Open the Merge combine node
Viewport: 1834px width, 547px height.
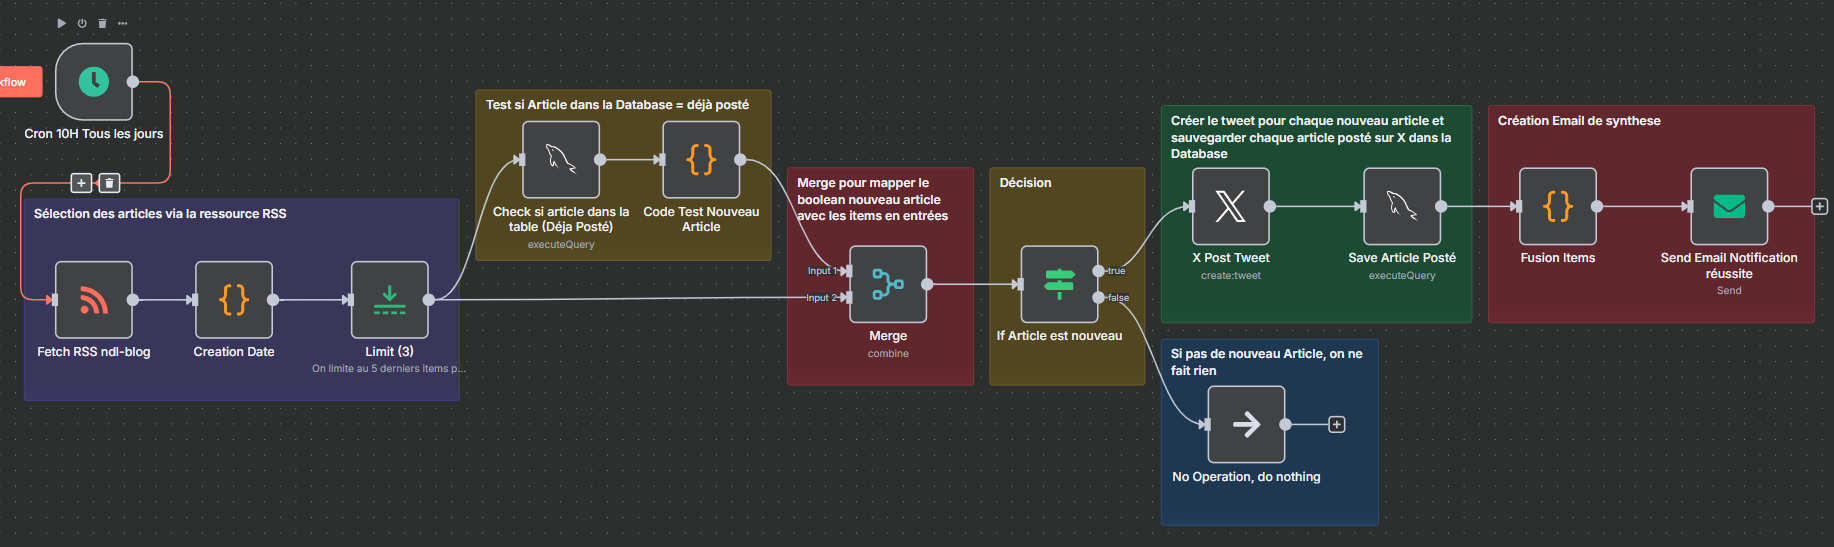point(888,284)
